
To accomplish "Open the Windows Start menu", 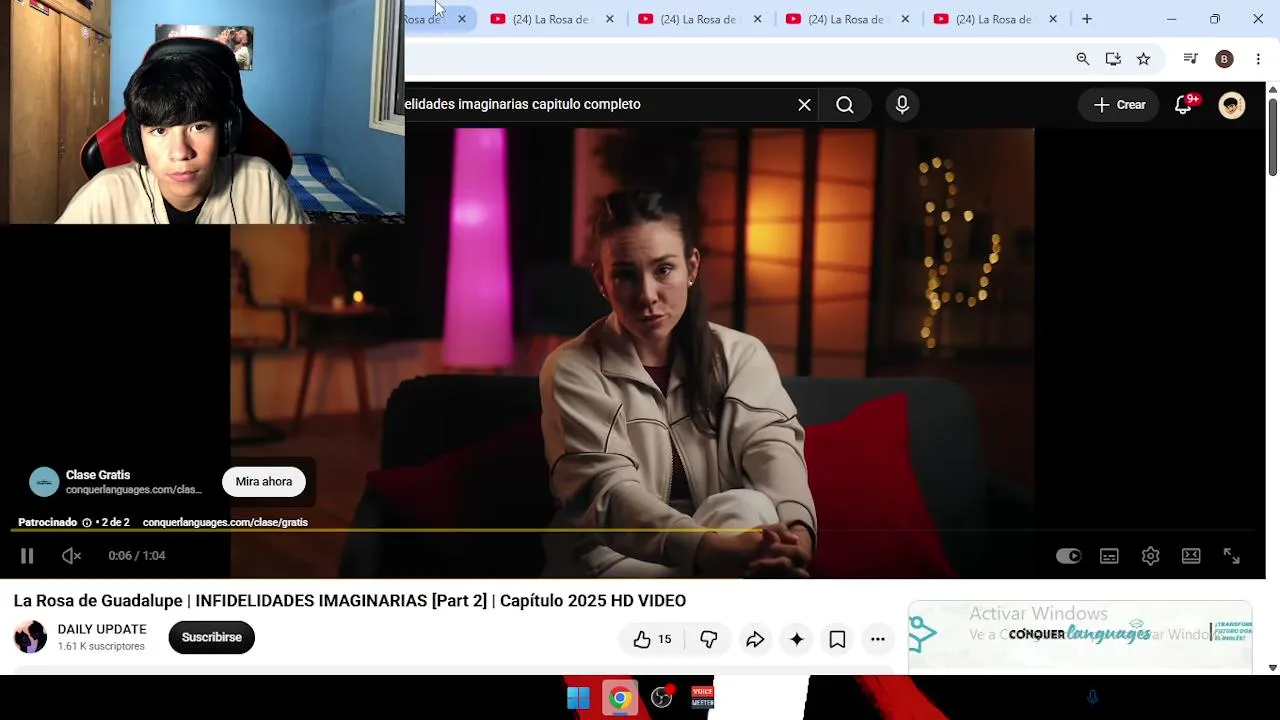I will (578, 698).
